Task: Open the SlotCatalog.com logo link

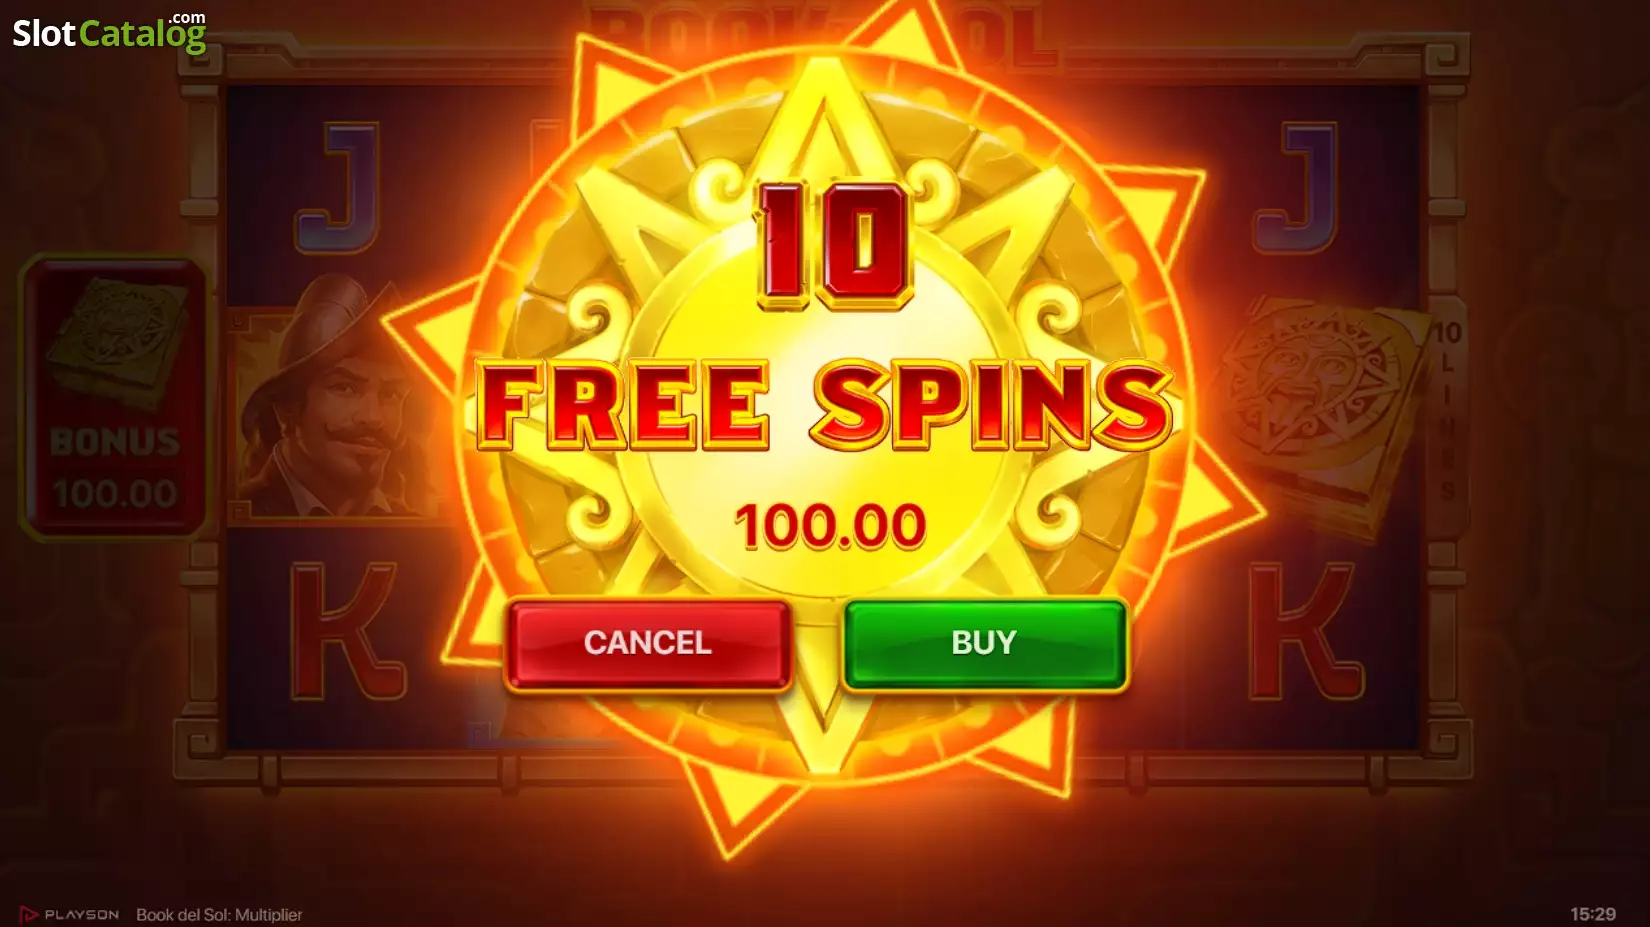Action: coord(109,32)
